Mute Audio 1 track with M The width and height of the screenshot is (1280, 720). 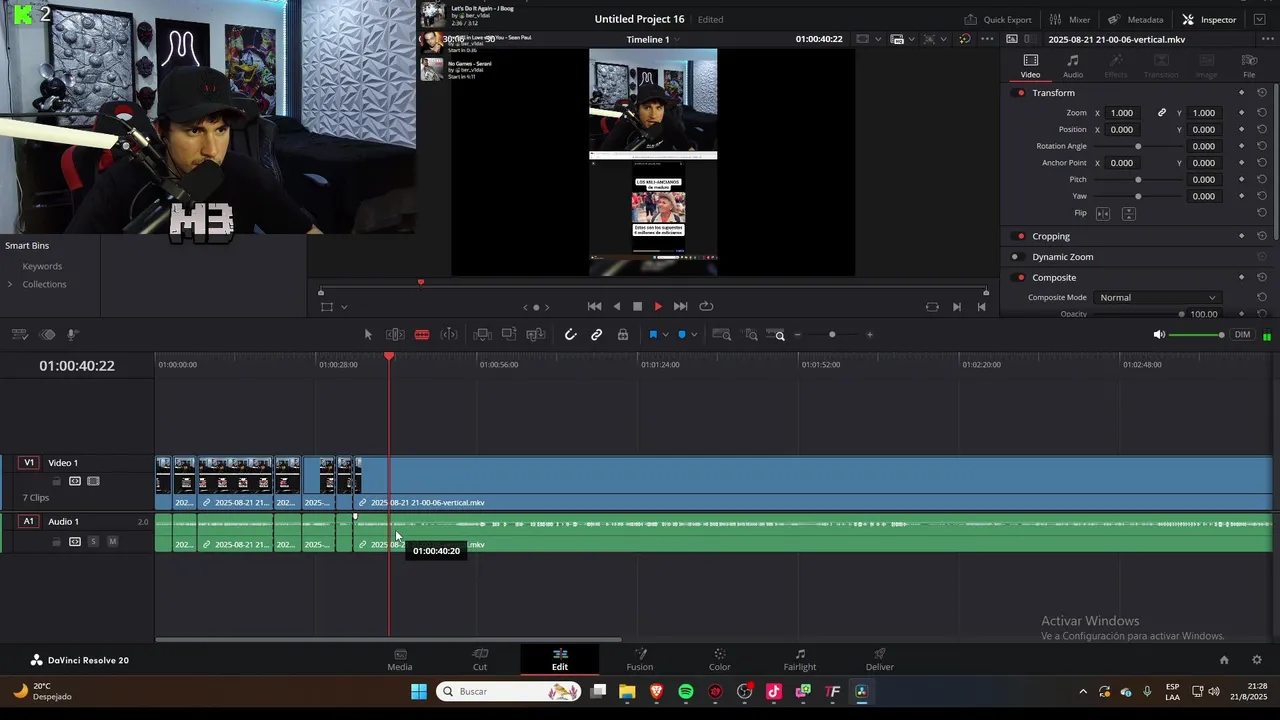[112, 542]
